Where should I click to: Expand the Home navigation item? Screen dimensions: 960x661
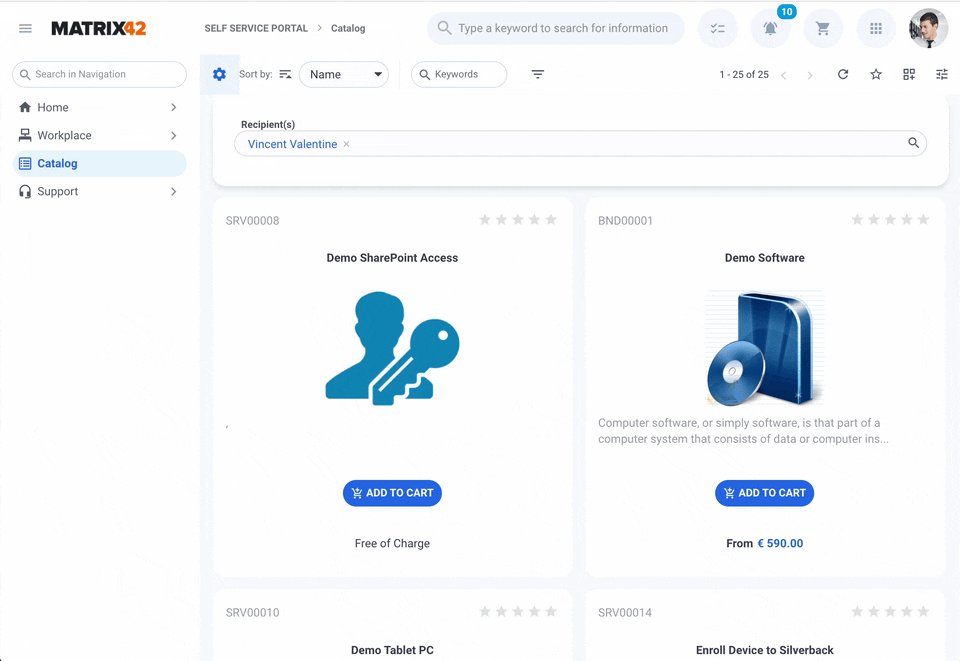pyautogui.click(x=174, y=107)
